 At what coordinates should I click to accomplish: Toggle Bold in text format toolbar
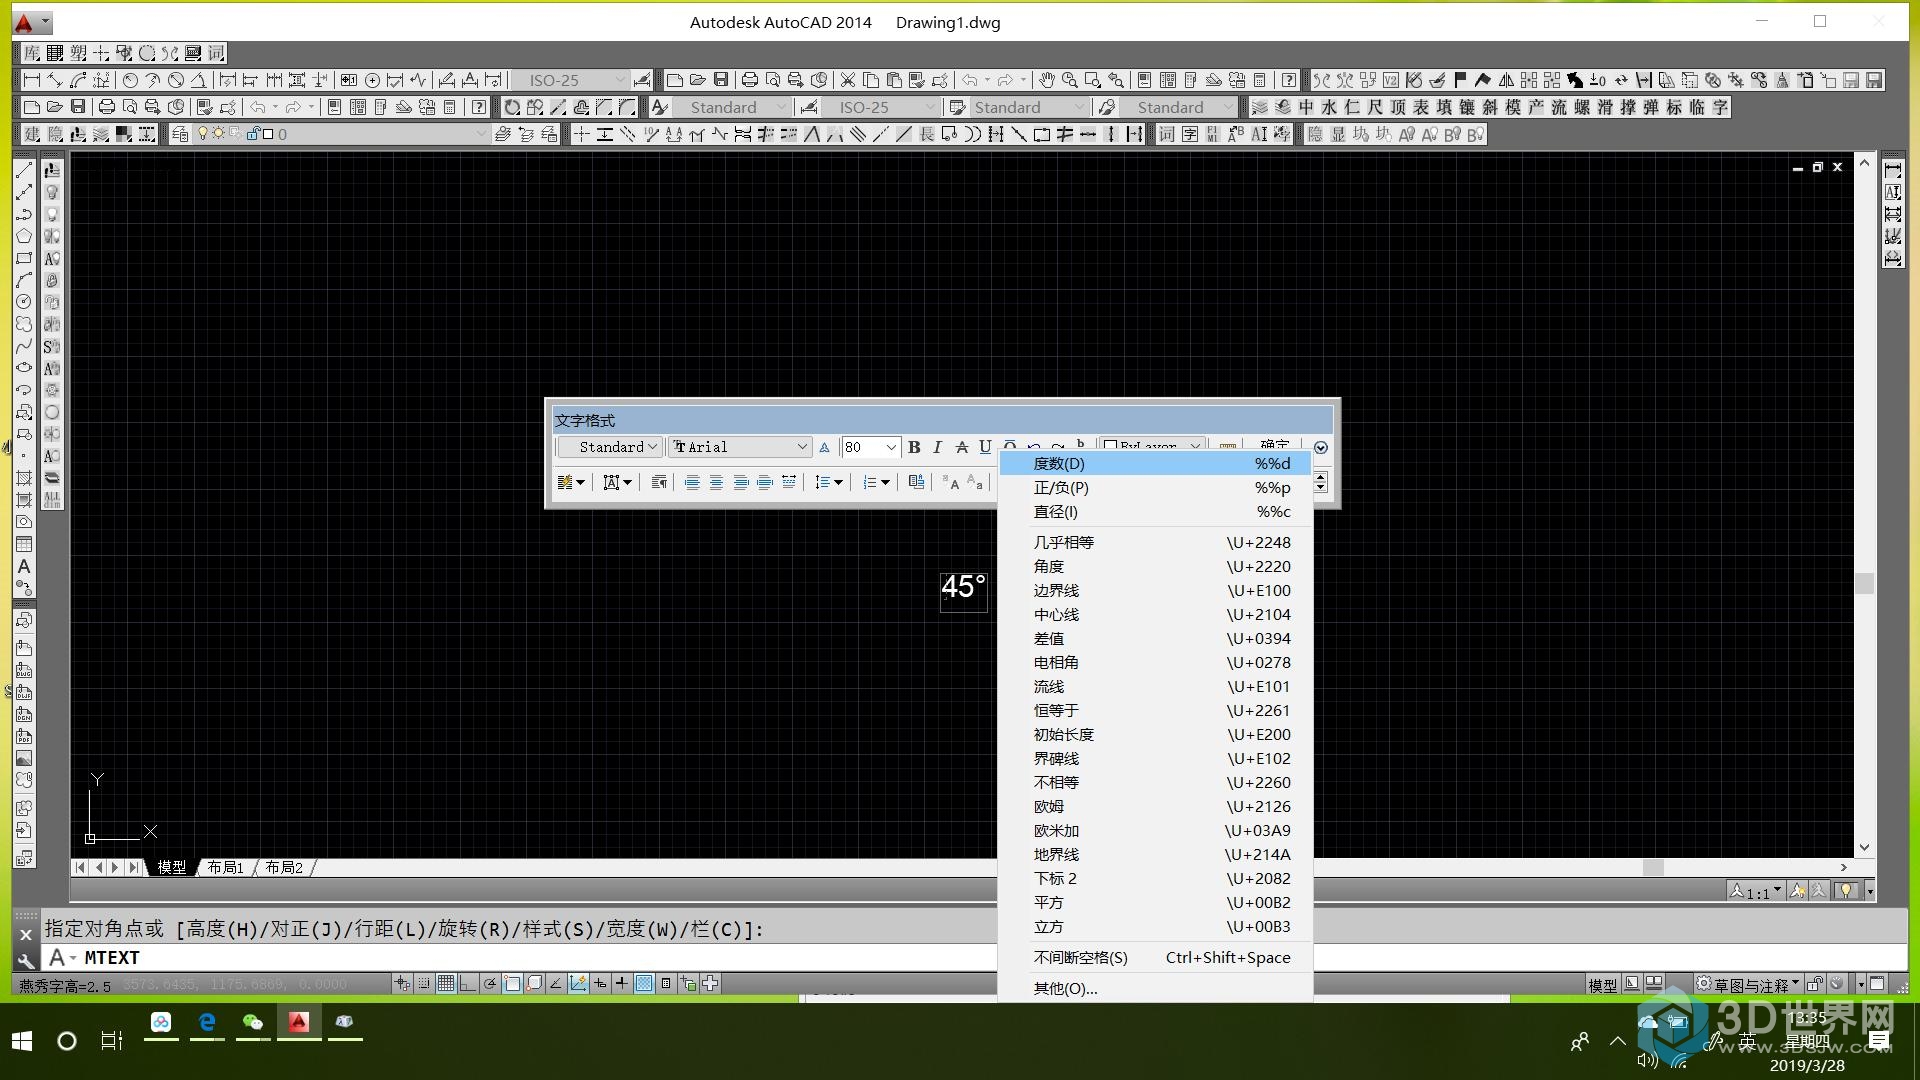coord(914,447)
